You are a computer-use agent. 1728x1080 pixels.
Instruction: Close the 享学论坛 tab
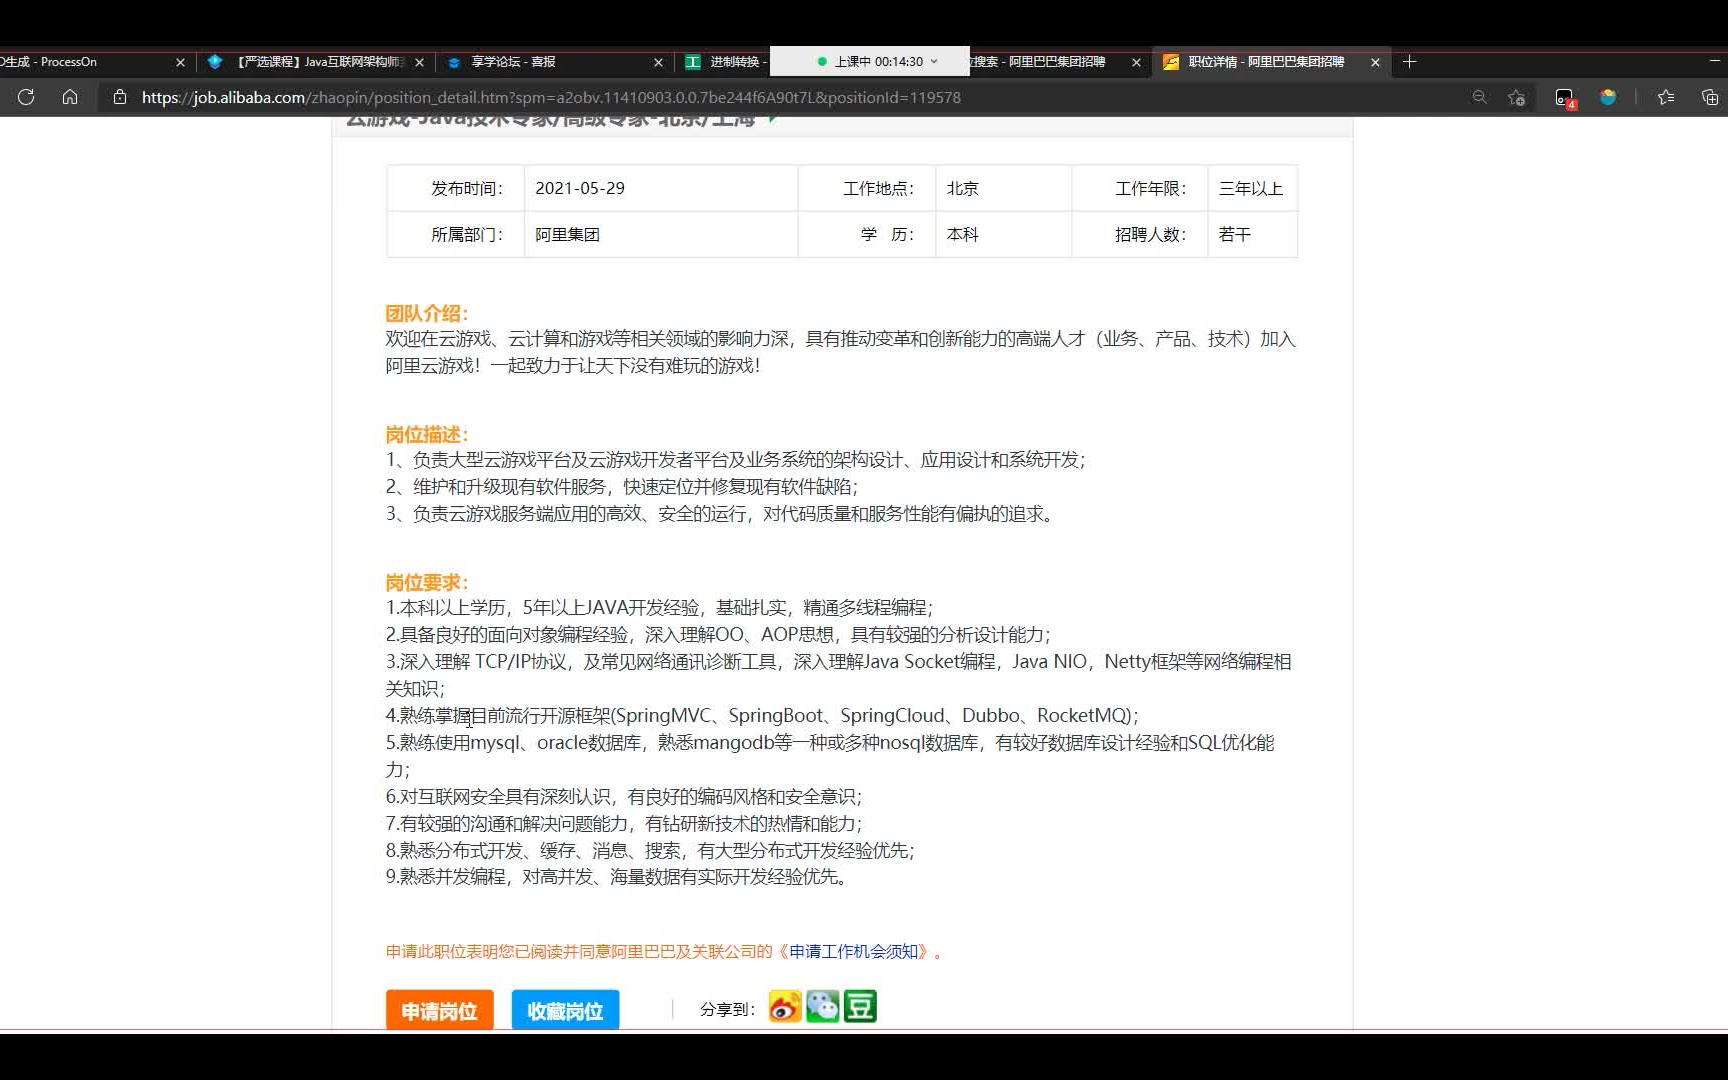[658, 62]
